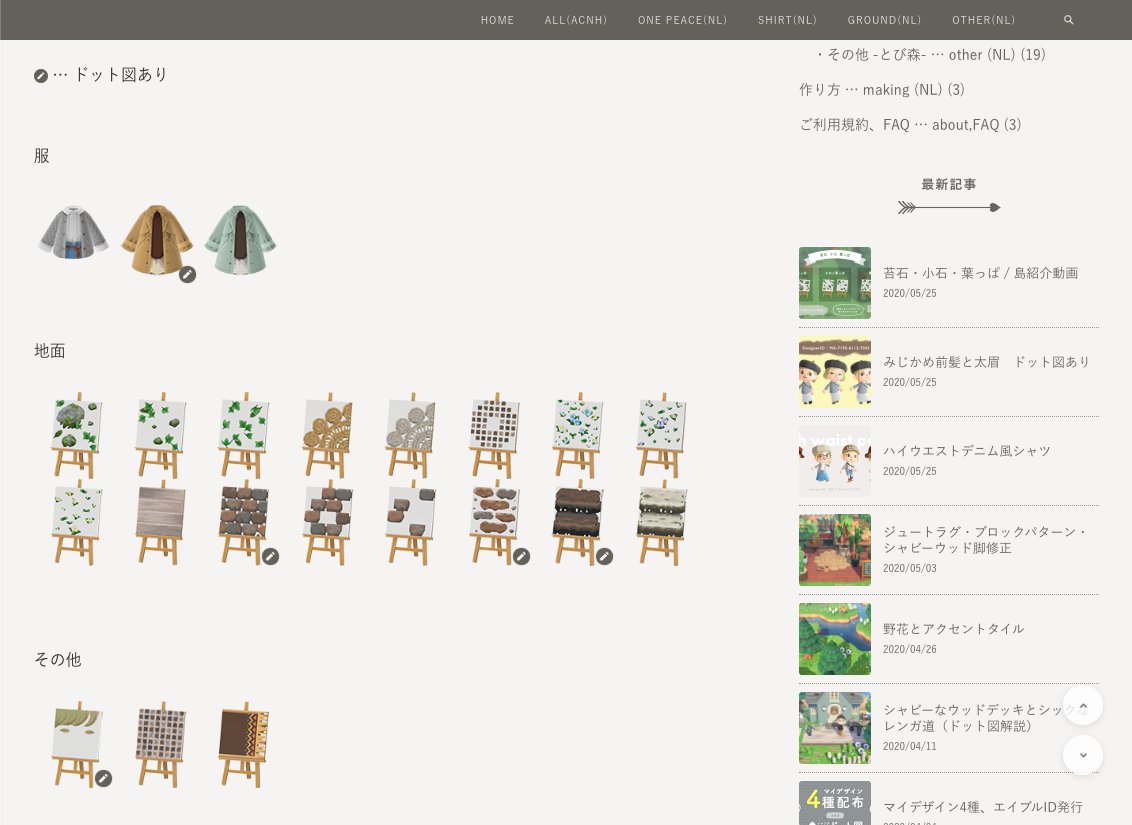Open article みじかめ前髪と太眉 ドット図あり
The image size is (1132, 825).
click(986, 362)
